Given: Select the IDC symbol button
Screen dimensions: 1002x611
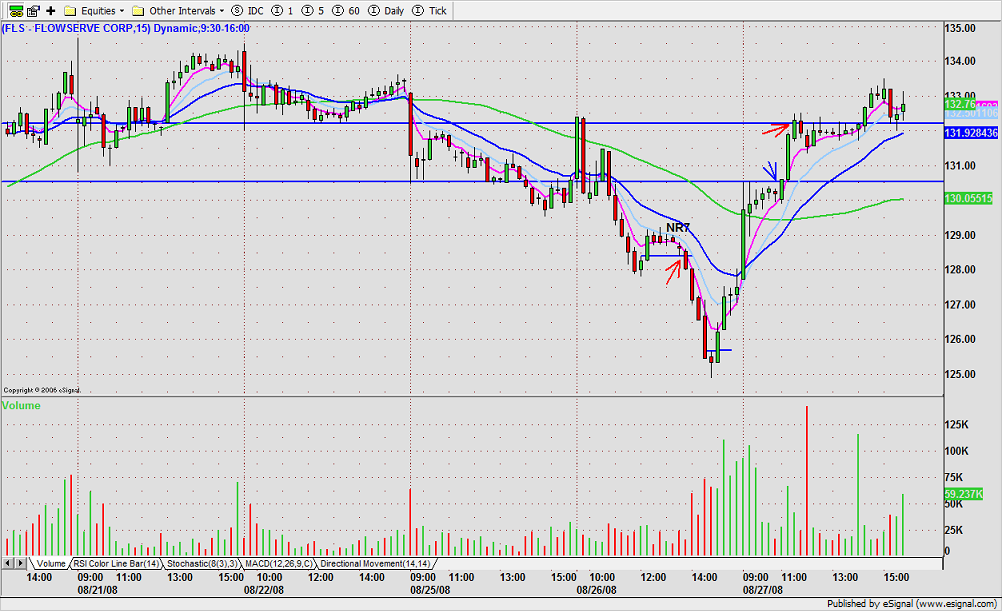Looking at the screenshot, I should (247, 11).
